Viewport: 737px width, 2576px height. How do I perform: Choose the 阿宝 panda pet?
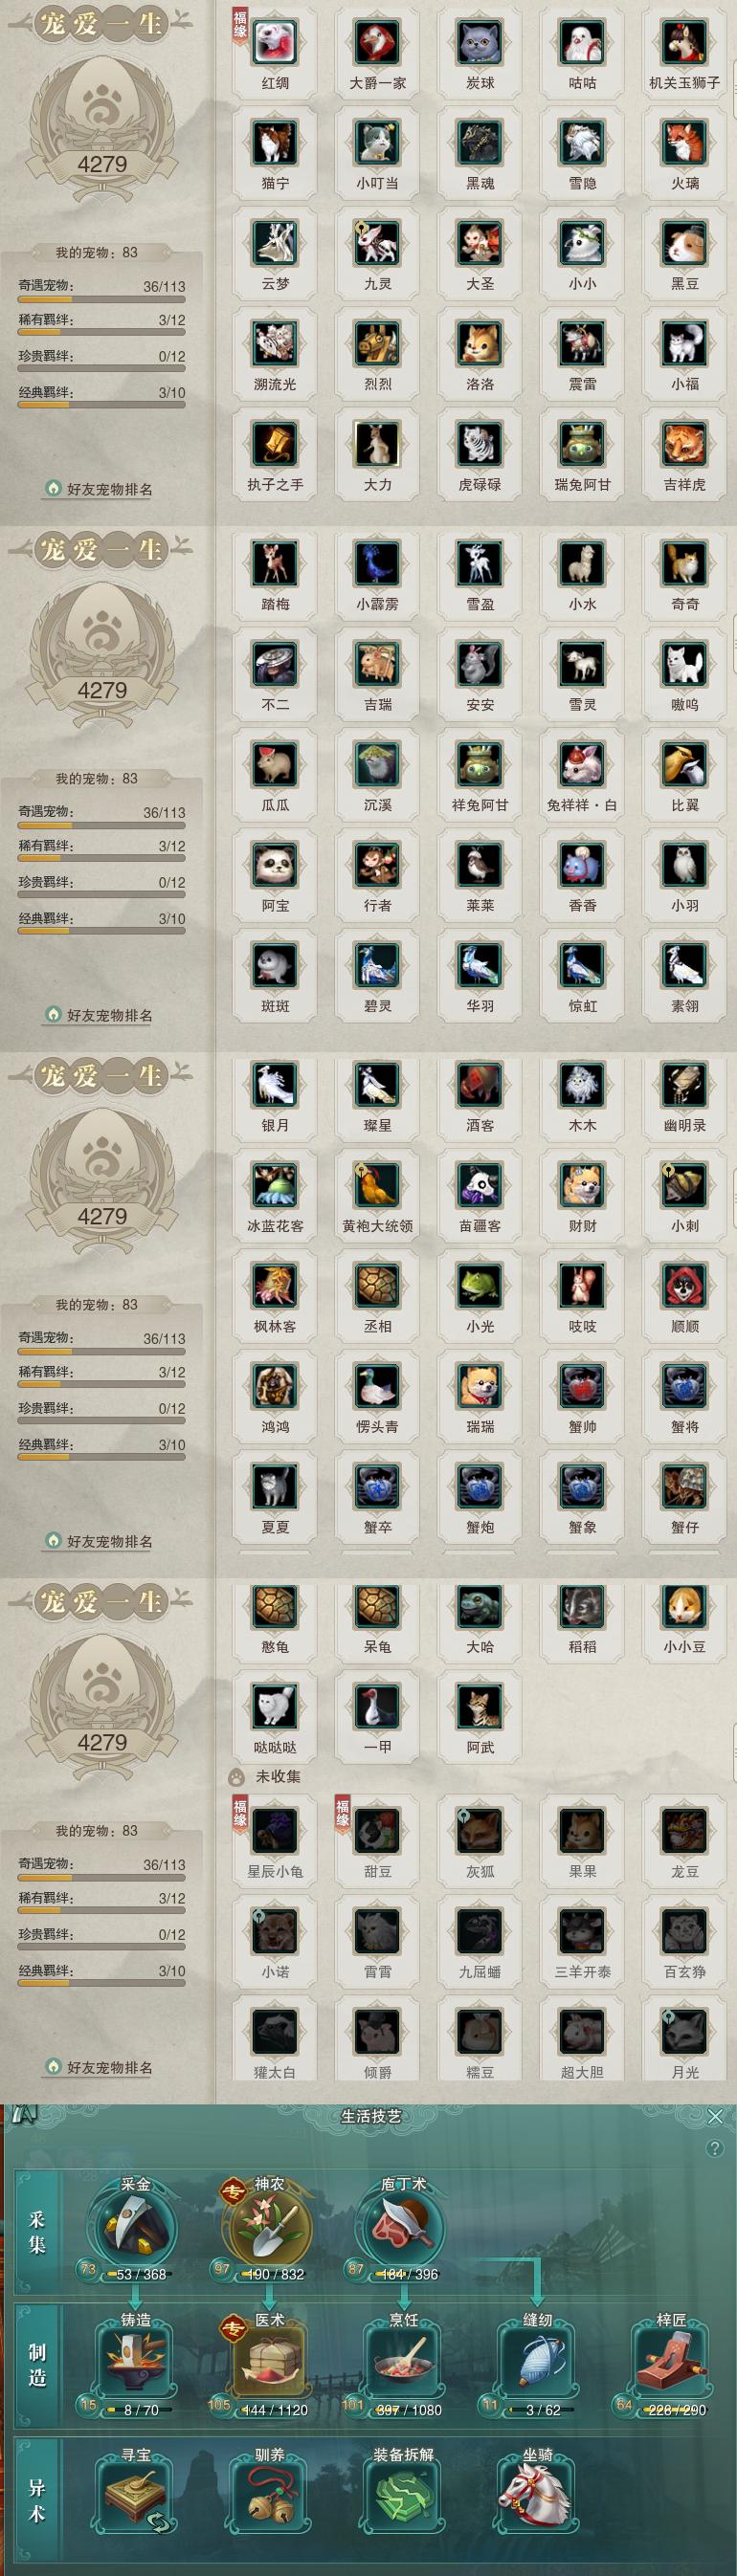275,865
